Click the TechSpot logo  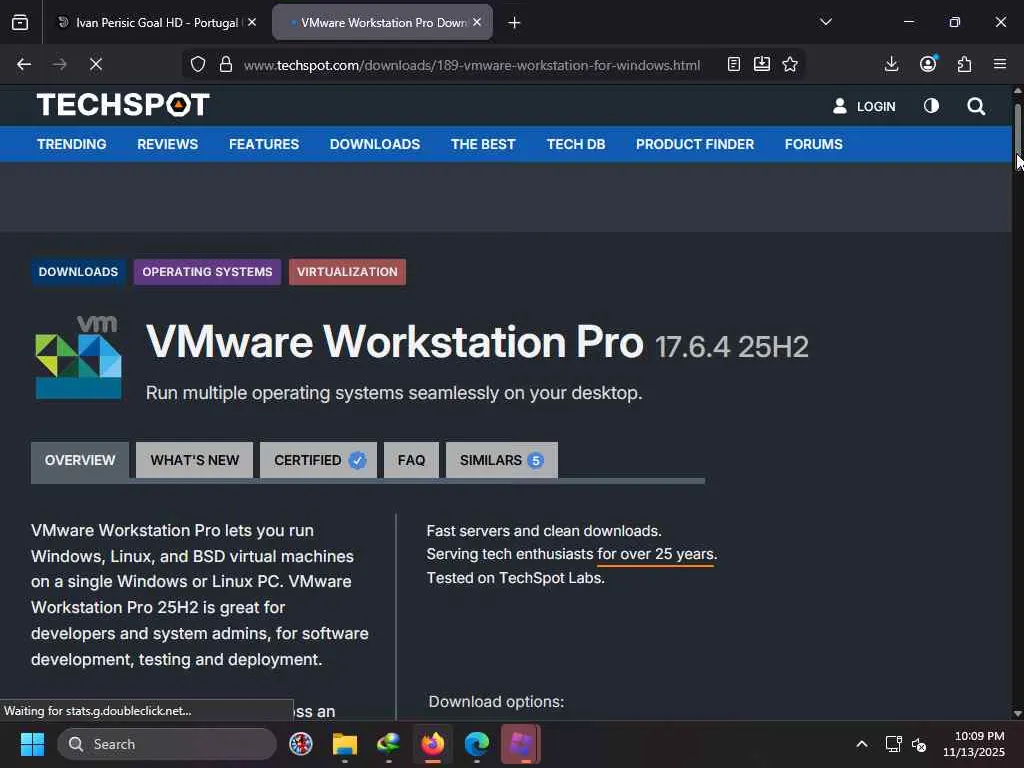pos(123,105)
